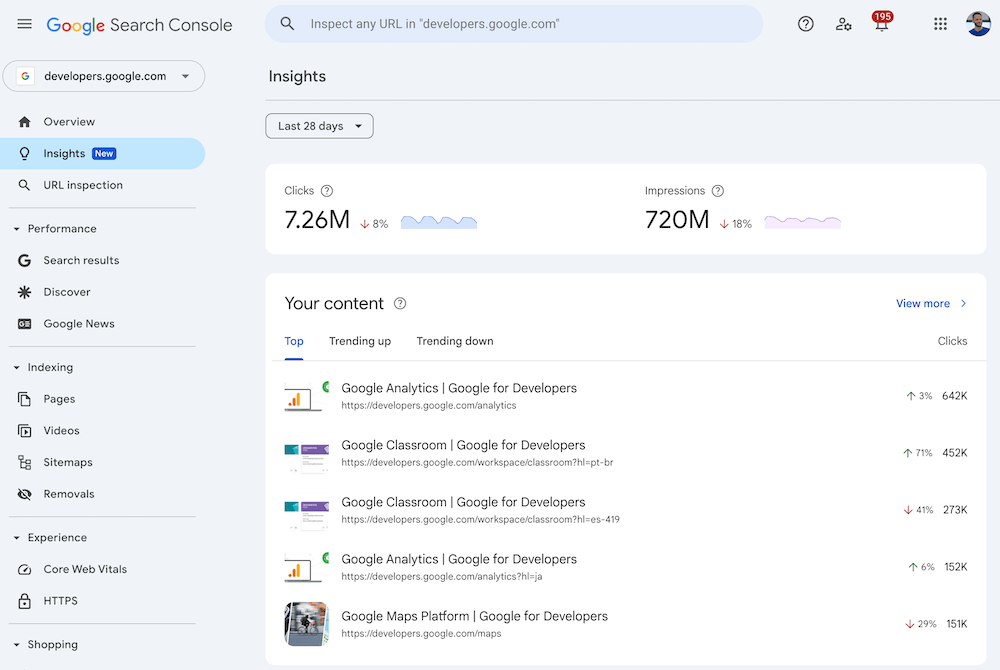The image size is (1000, 670).
Task: Open the Search results report
Action: pos(102,260)
